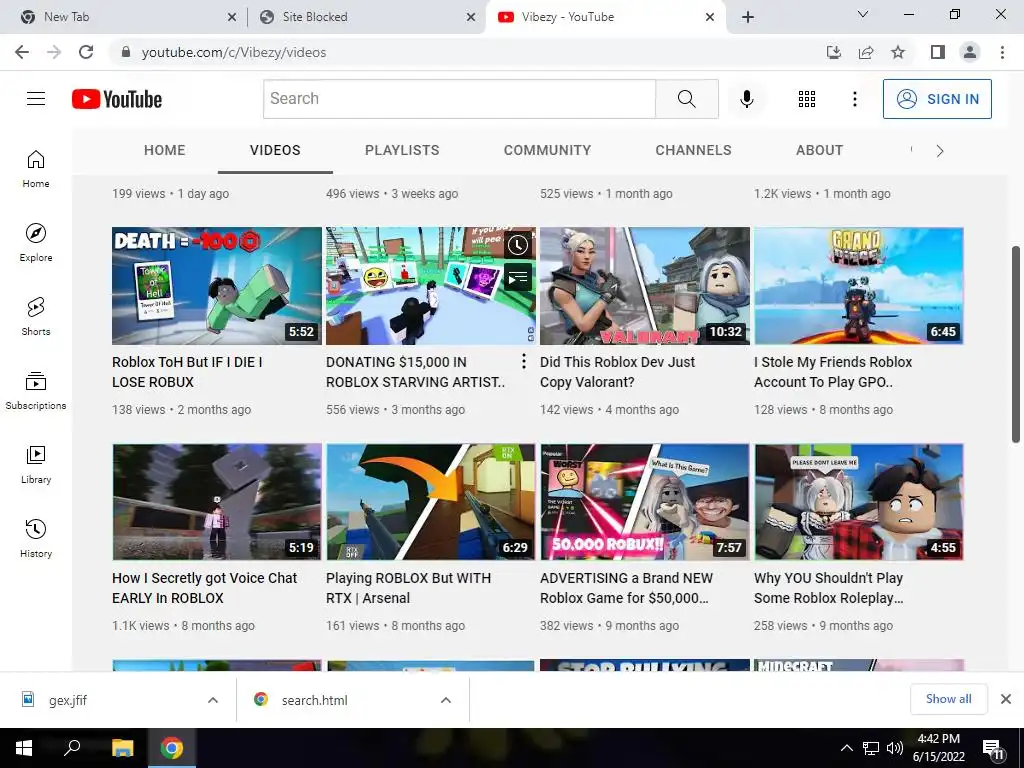
Task: Open YouTube settings three-dot menu
Action: pos(854,99)
